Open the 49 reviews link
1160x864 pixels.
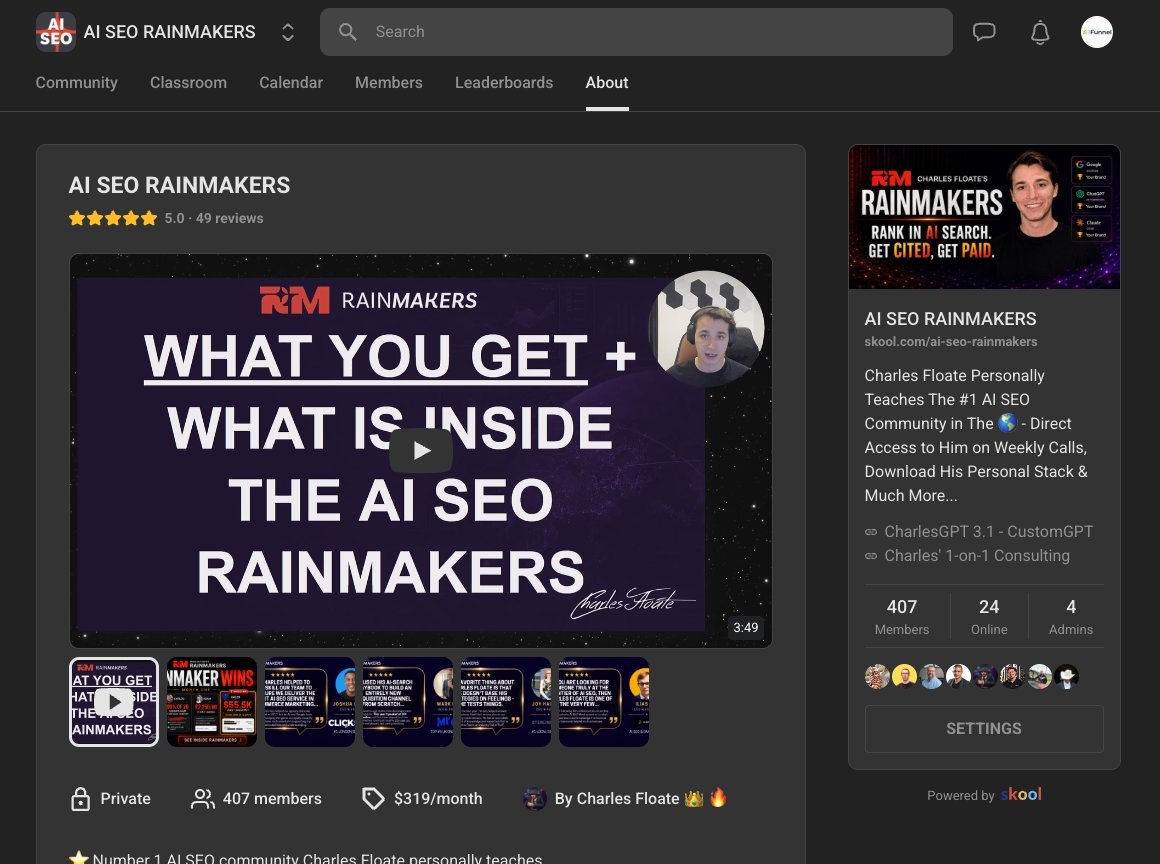tap(229, 218)
